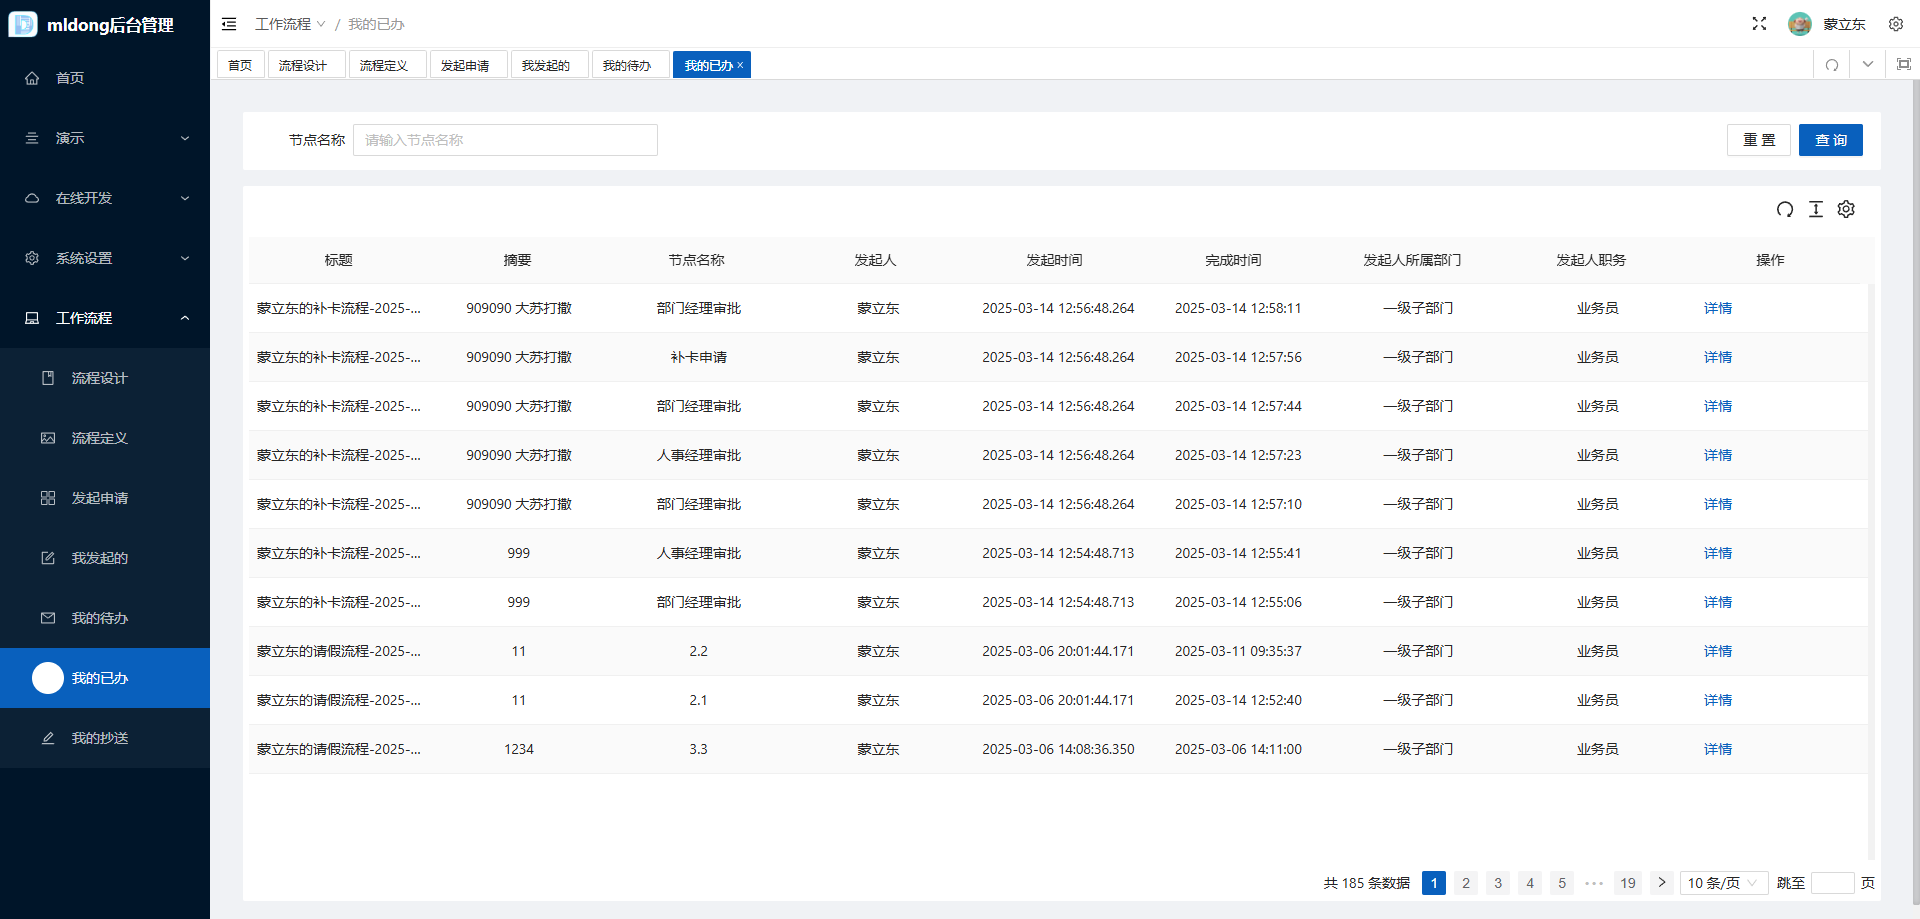Open the tab bar chevron dropdown
The width and height of the screenshot is (1920, 919).
coord(1867,65)
